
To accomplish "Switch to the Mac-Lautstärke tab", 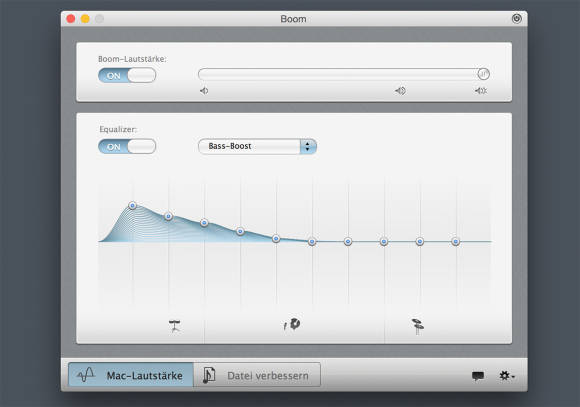I will [x=131, y=375].
